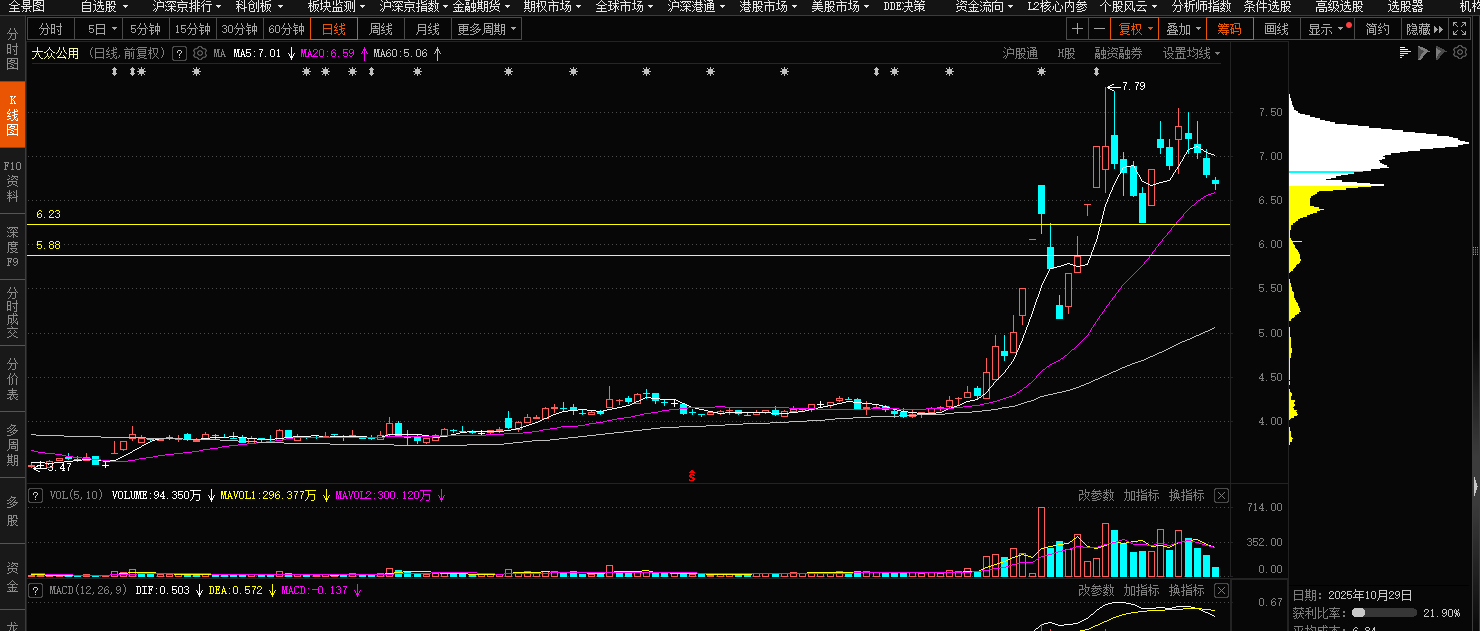Click the zoom-in plus button
The width and height of the screenshot is (1480, 631).
coord(1077,29)
